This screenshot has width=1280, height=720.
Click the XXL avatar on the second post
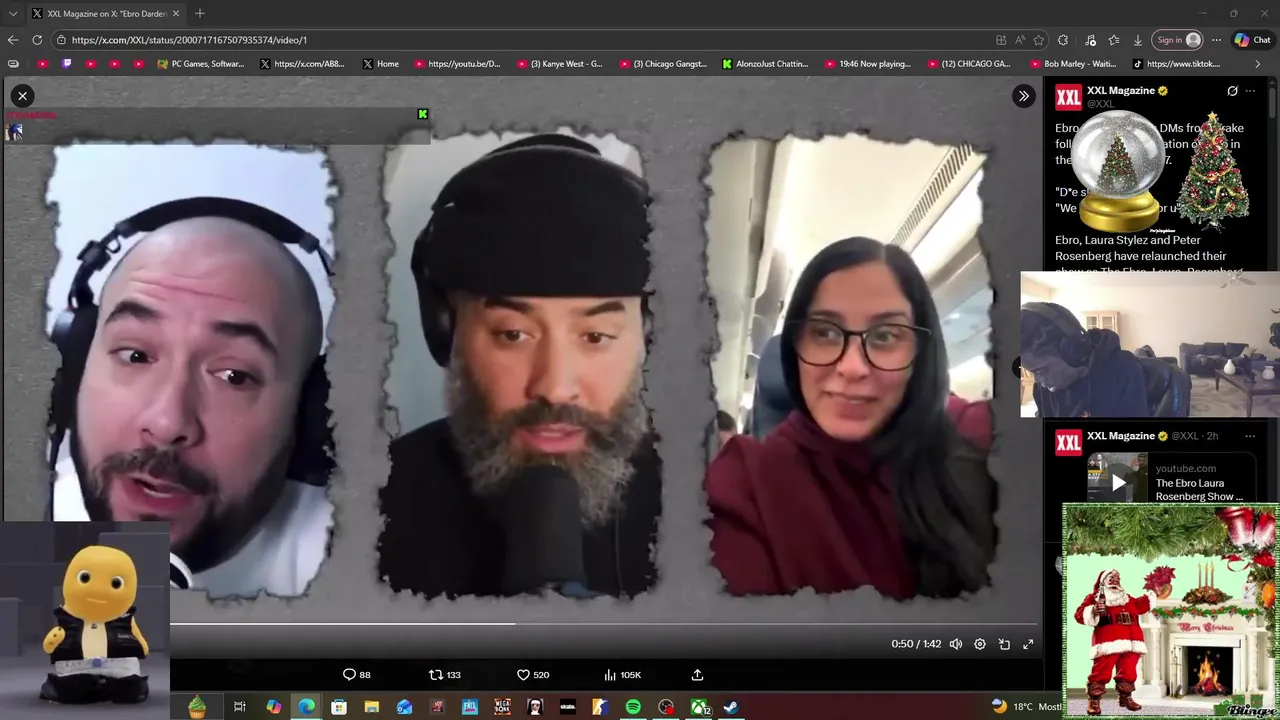(x=1068, y=443)
